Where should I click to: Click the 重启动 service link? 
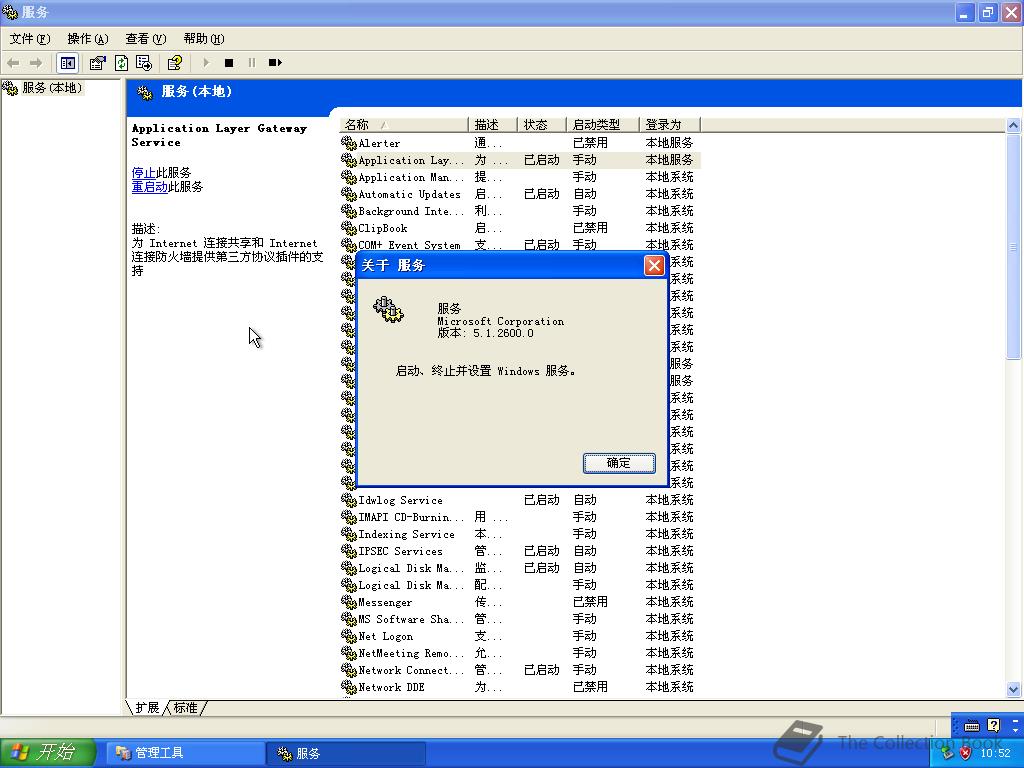(x=150, y=187)
